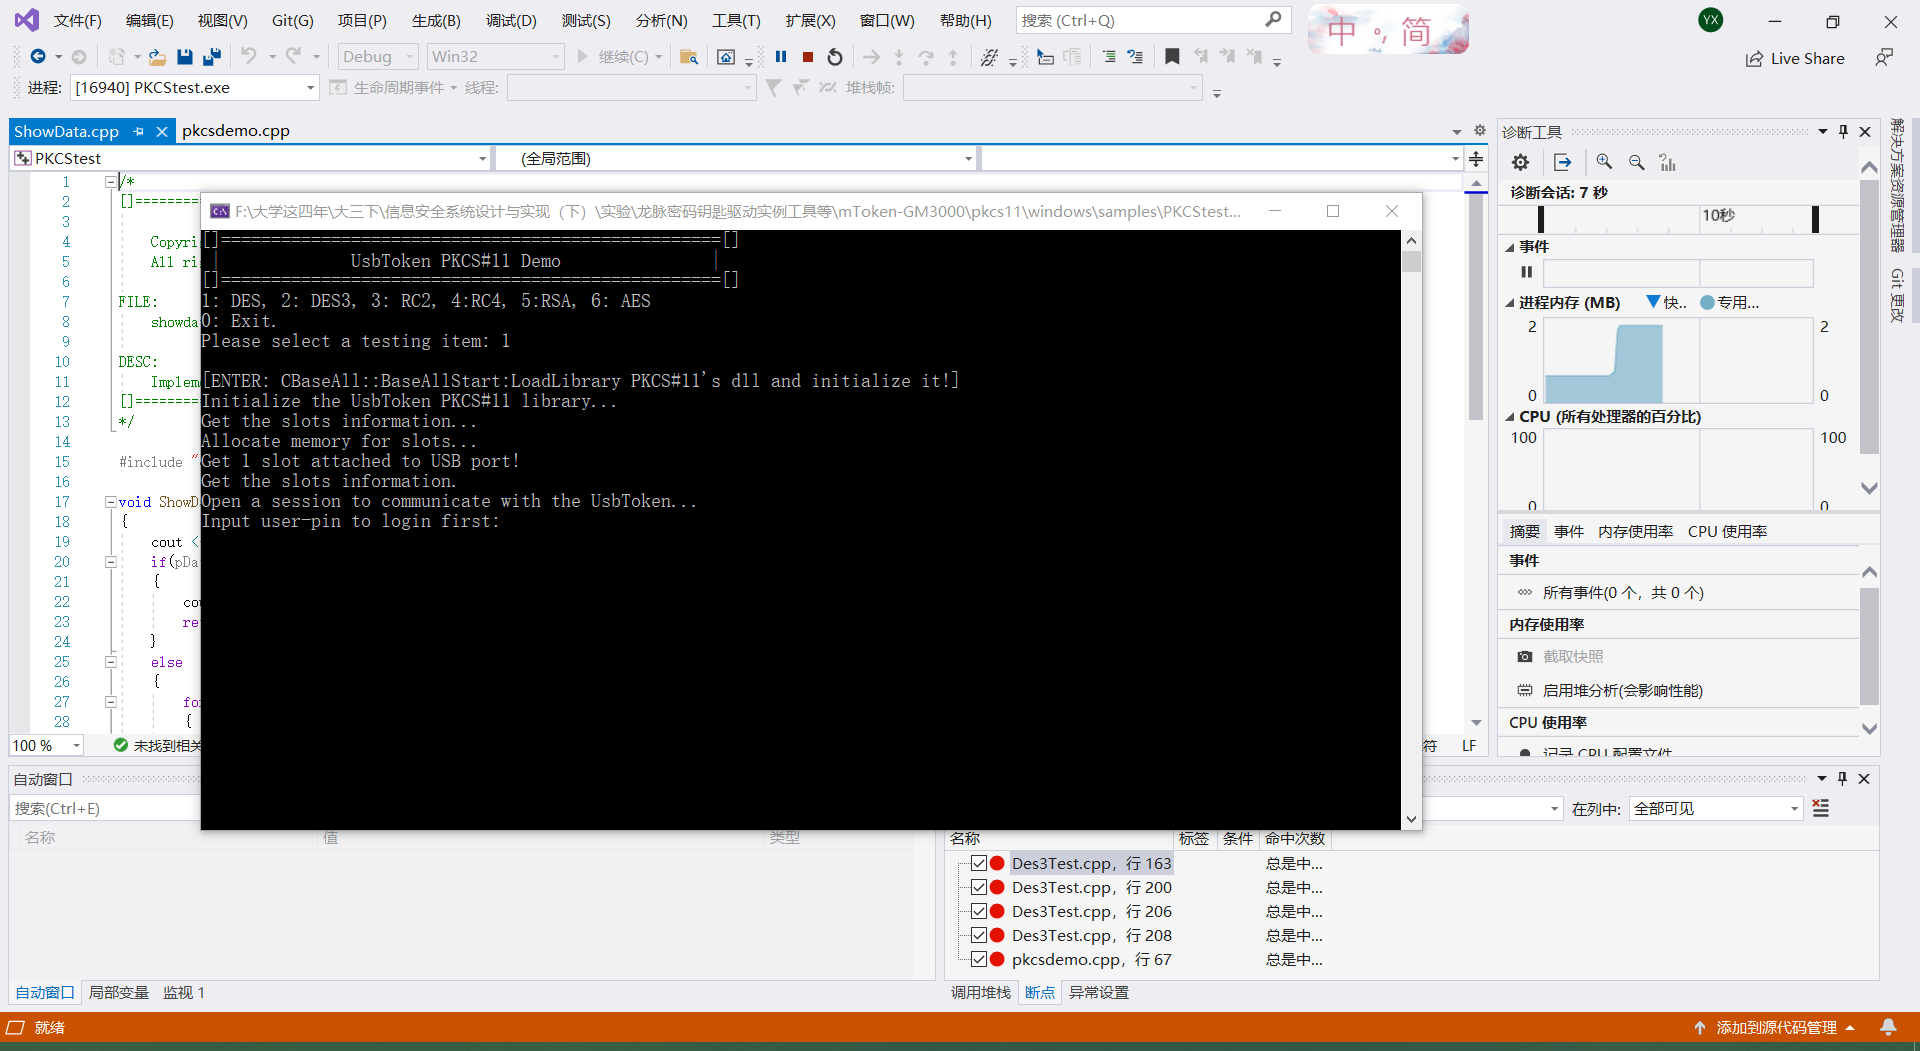
Task: Open diagnostic tools settings gear
Action: (x=1520, y=162)
